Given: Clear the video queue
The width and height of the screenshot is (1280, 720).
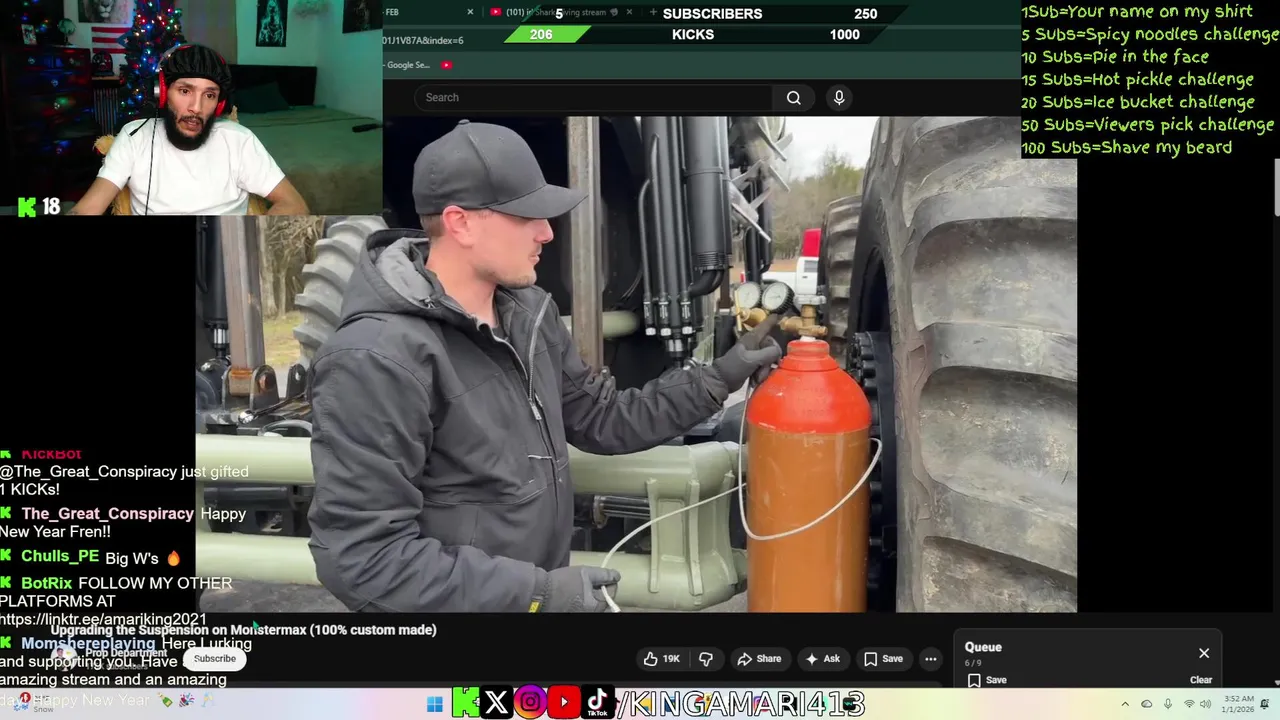Looking at the screenshot, I should 1201,680.
